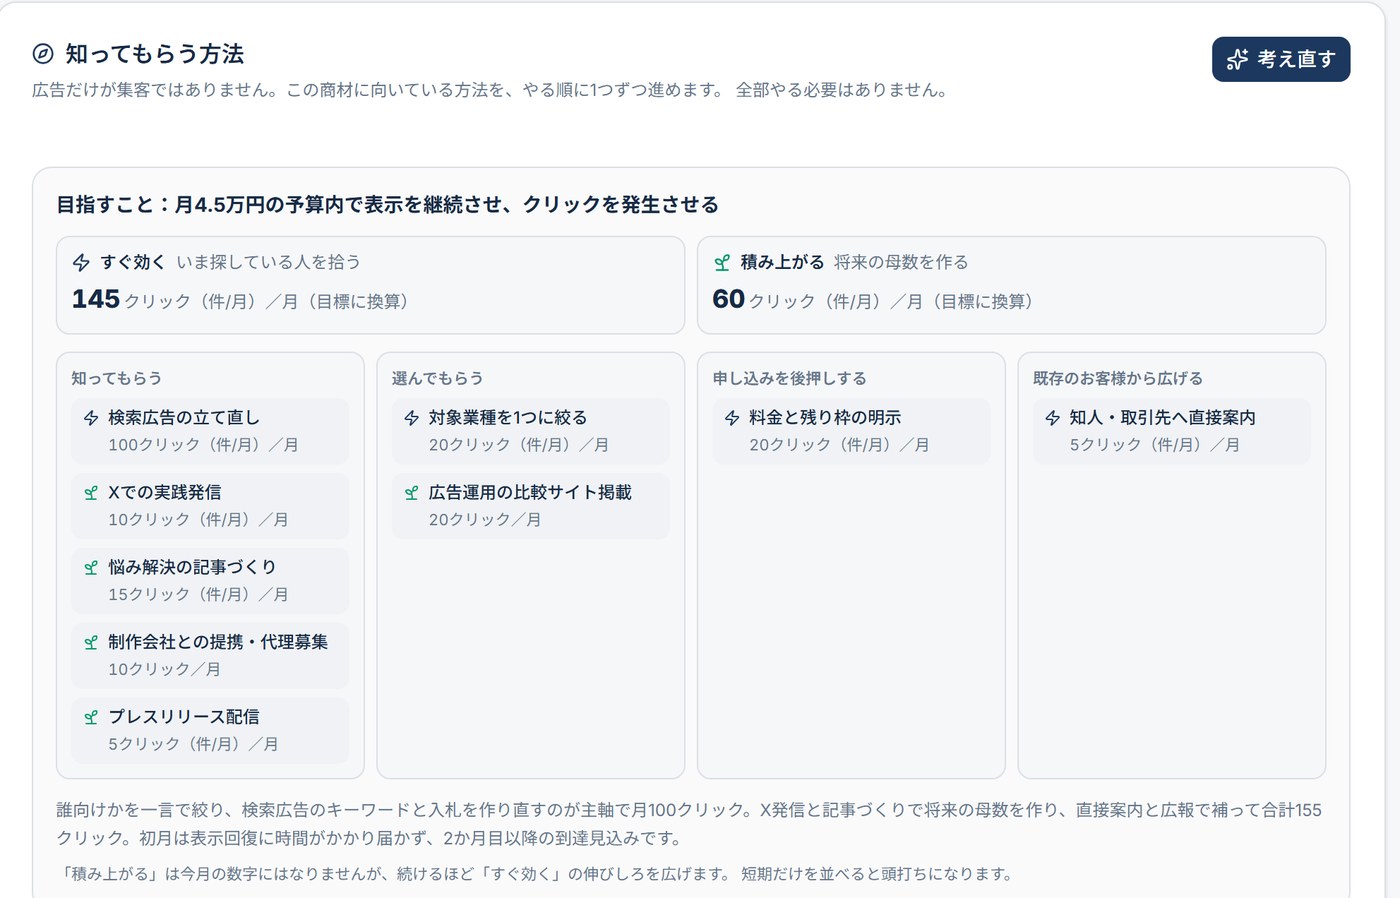Click lightning icon on 対象業種を1つに絞る
This screenshot has width=1400, height=898.
(x=411, y=418)
